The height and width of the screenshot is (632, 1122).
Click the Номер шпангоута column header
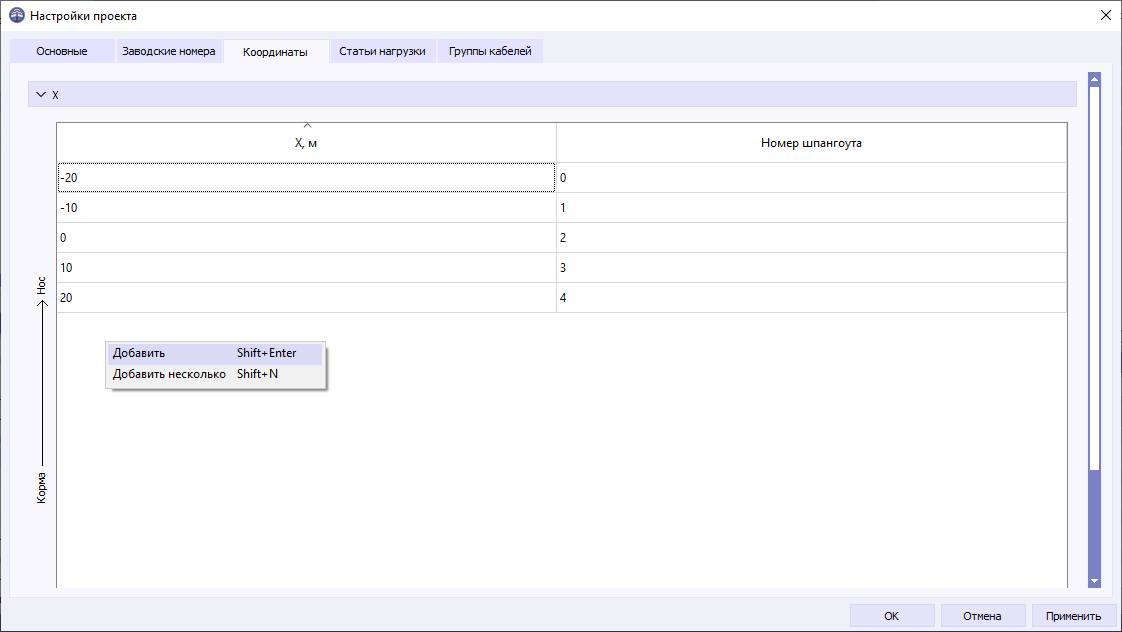812,142
